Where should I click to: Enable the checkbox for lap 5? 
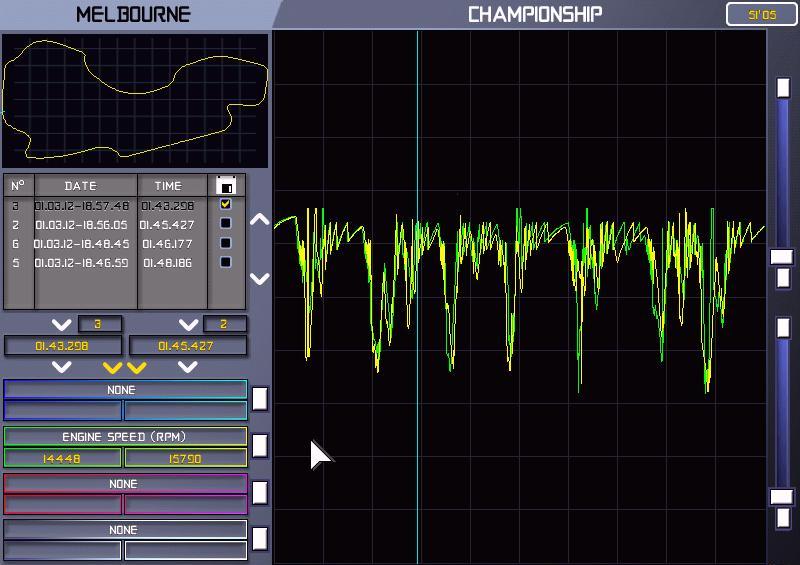click(226, 262)
